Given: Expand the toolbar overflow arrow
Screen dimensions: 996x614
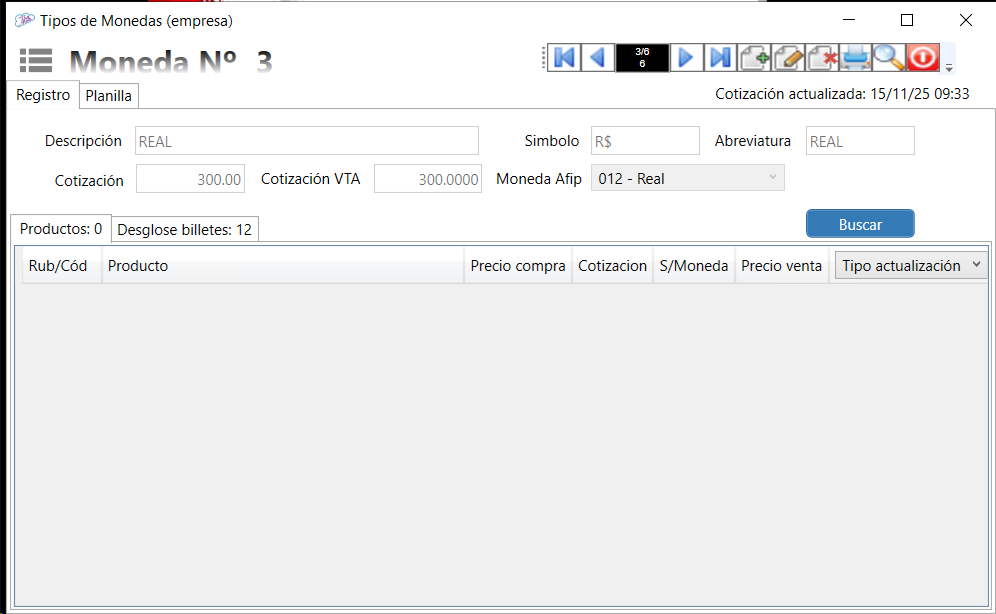Looking at the screenshot, I should pos(949,68).
